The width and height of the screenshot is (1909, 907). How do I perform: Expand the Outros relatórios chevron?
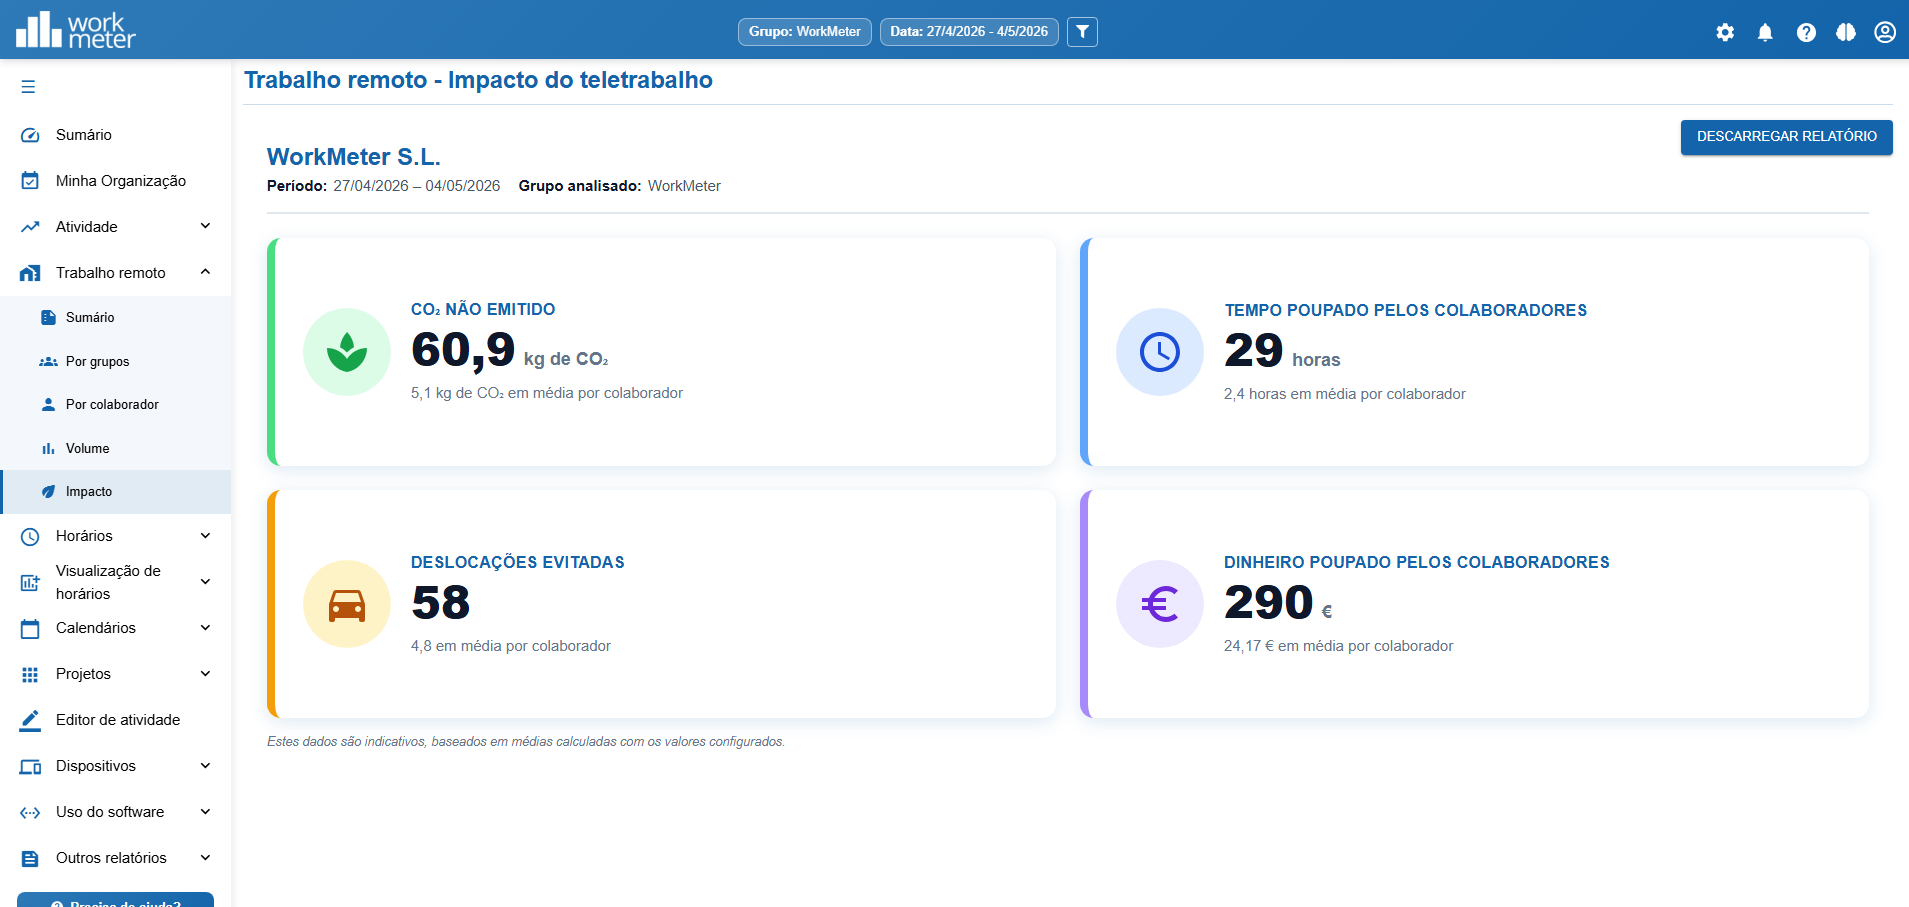(x=205, y=858)
